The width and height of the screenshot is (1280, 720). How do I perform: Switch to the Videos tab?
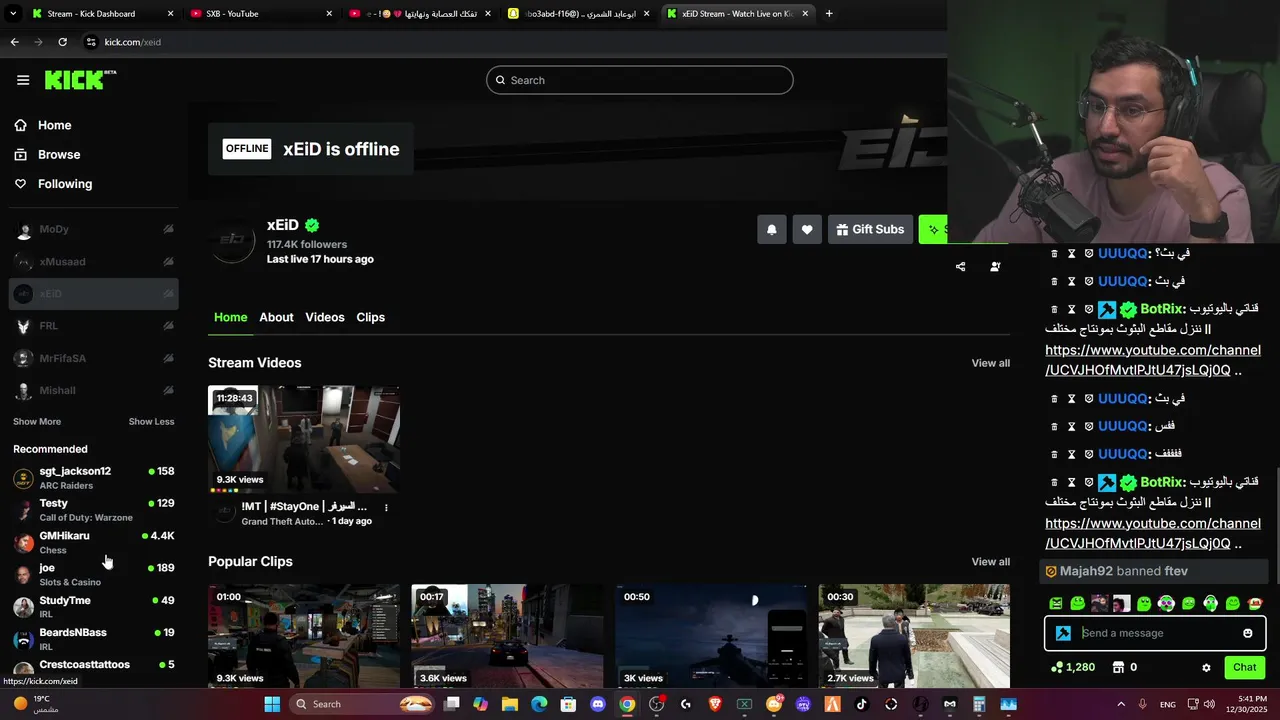325,317
